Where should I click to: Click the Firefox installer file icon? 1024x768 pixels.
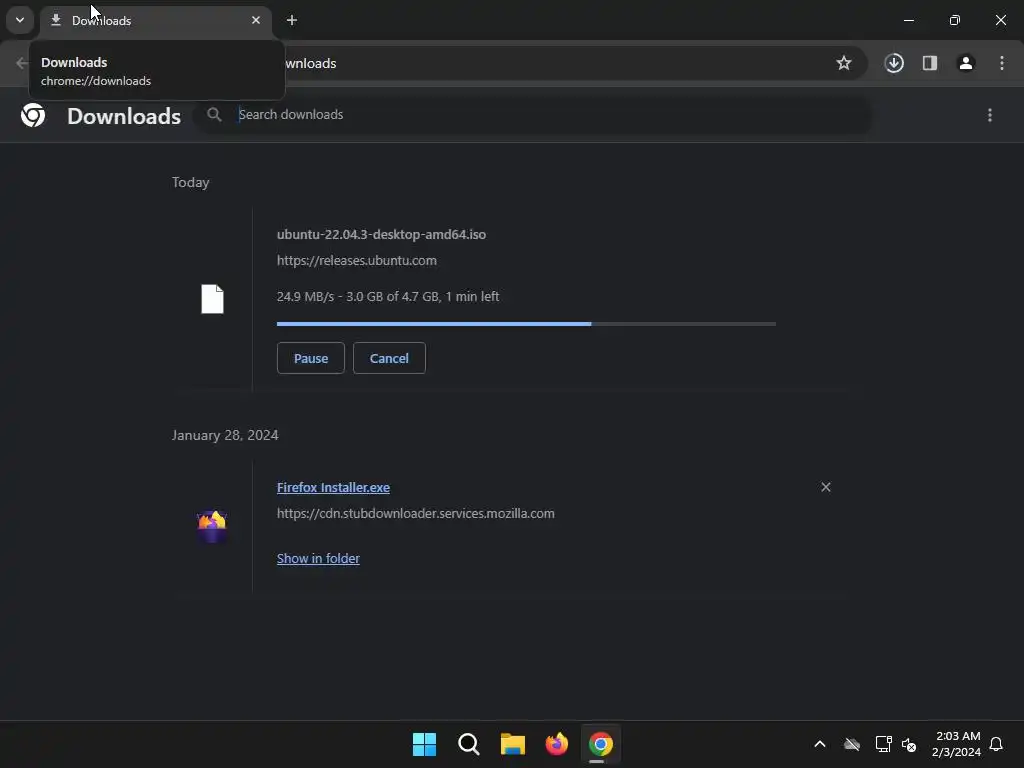pyautogui.click(x=212, y=526)
